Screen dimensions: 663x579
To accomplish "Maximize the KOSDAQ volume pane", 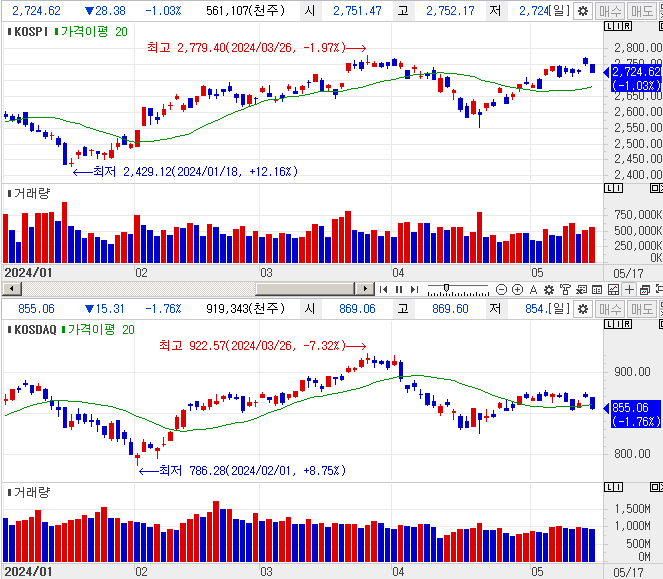I will pyautogui.click(x=655, y=487).
